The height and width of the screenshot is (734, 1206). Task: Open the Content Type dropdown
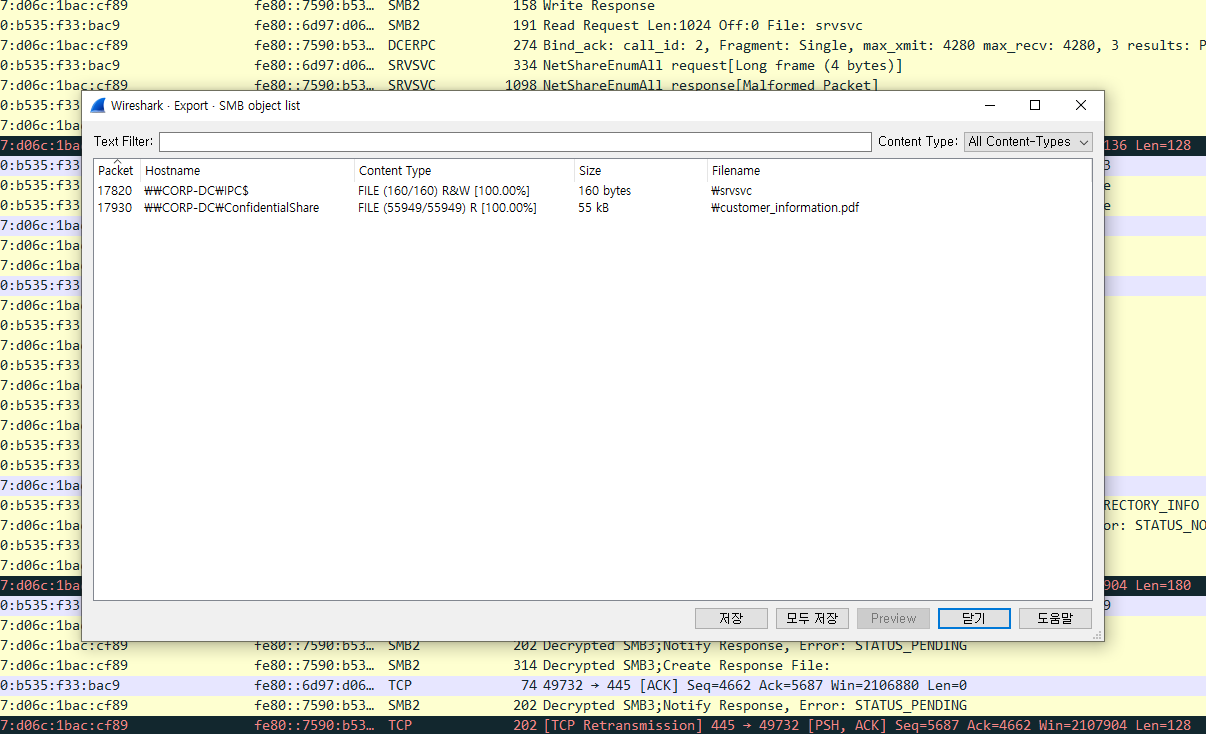(x=1028, y=142)
